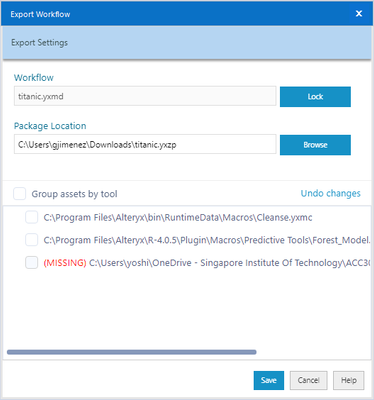Click the Package Location label
Image resolution: width=374 pixels, height=400 pixels.
point(50,126)
